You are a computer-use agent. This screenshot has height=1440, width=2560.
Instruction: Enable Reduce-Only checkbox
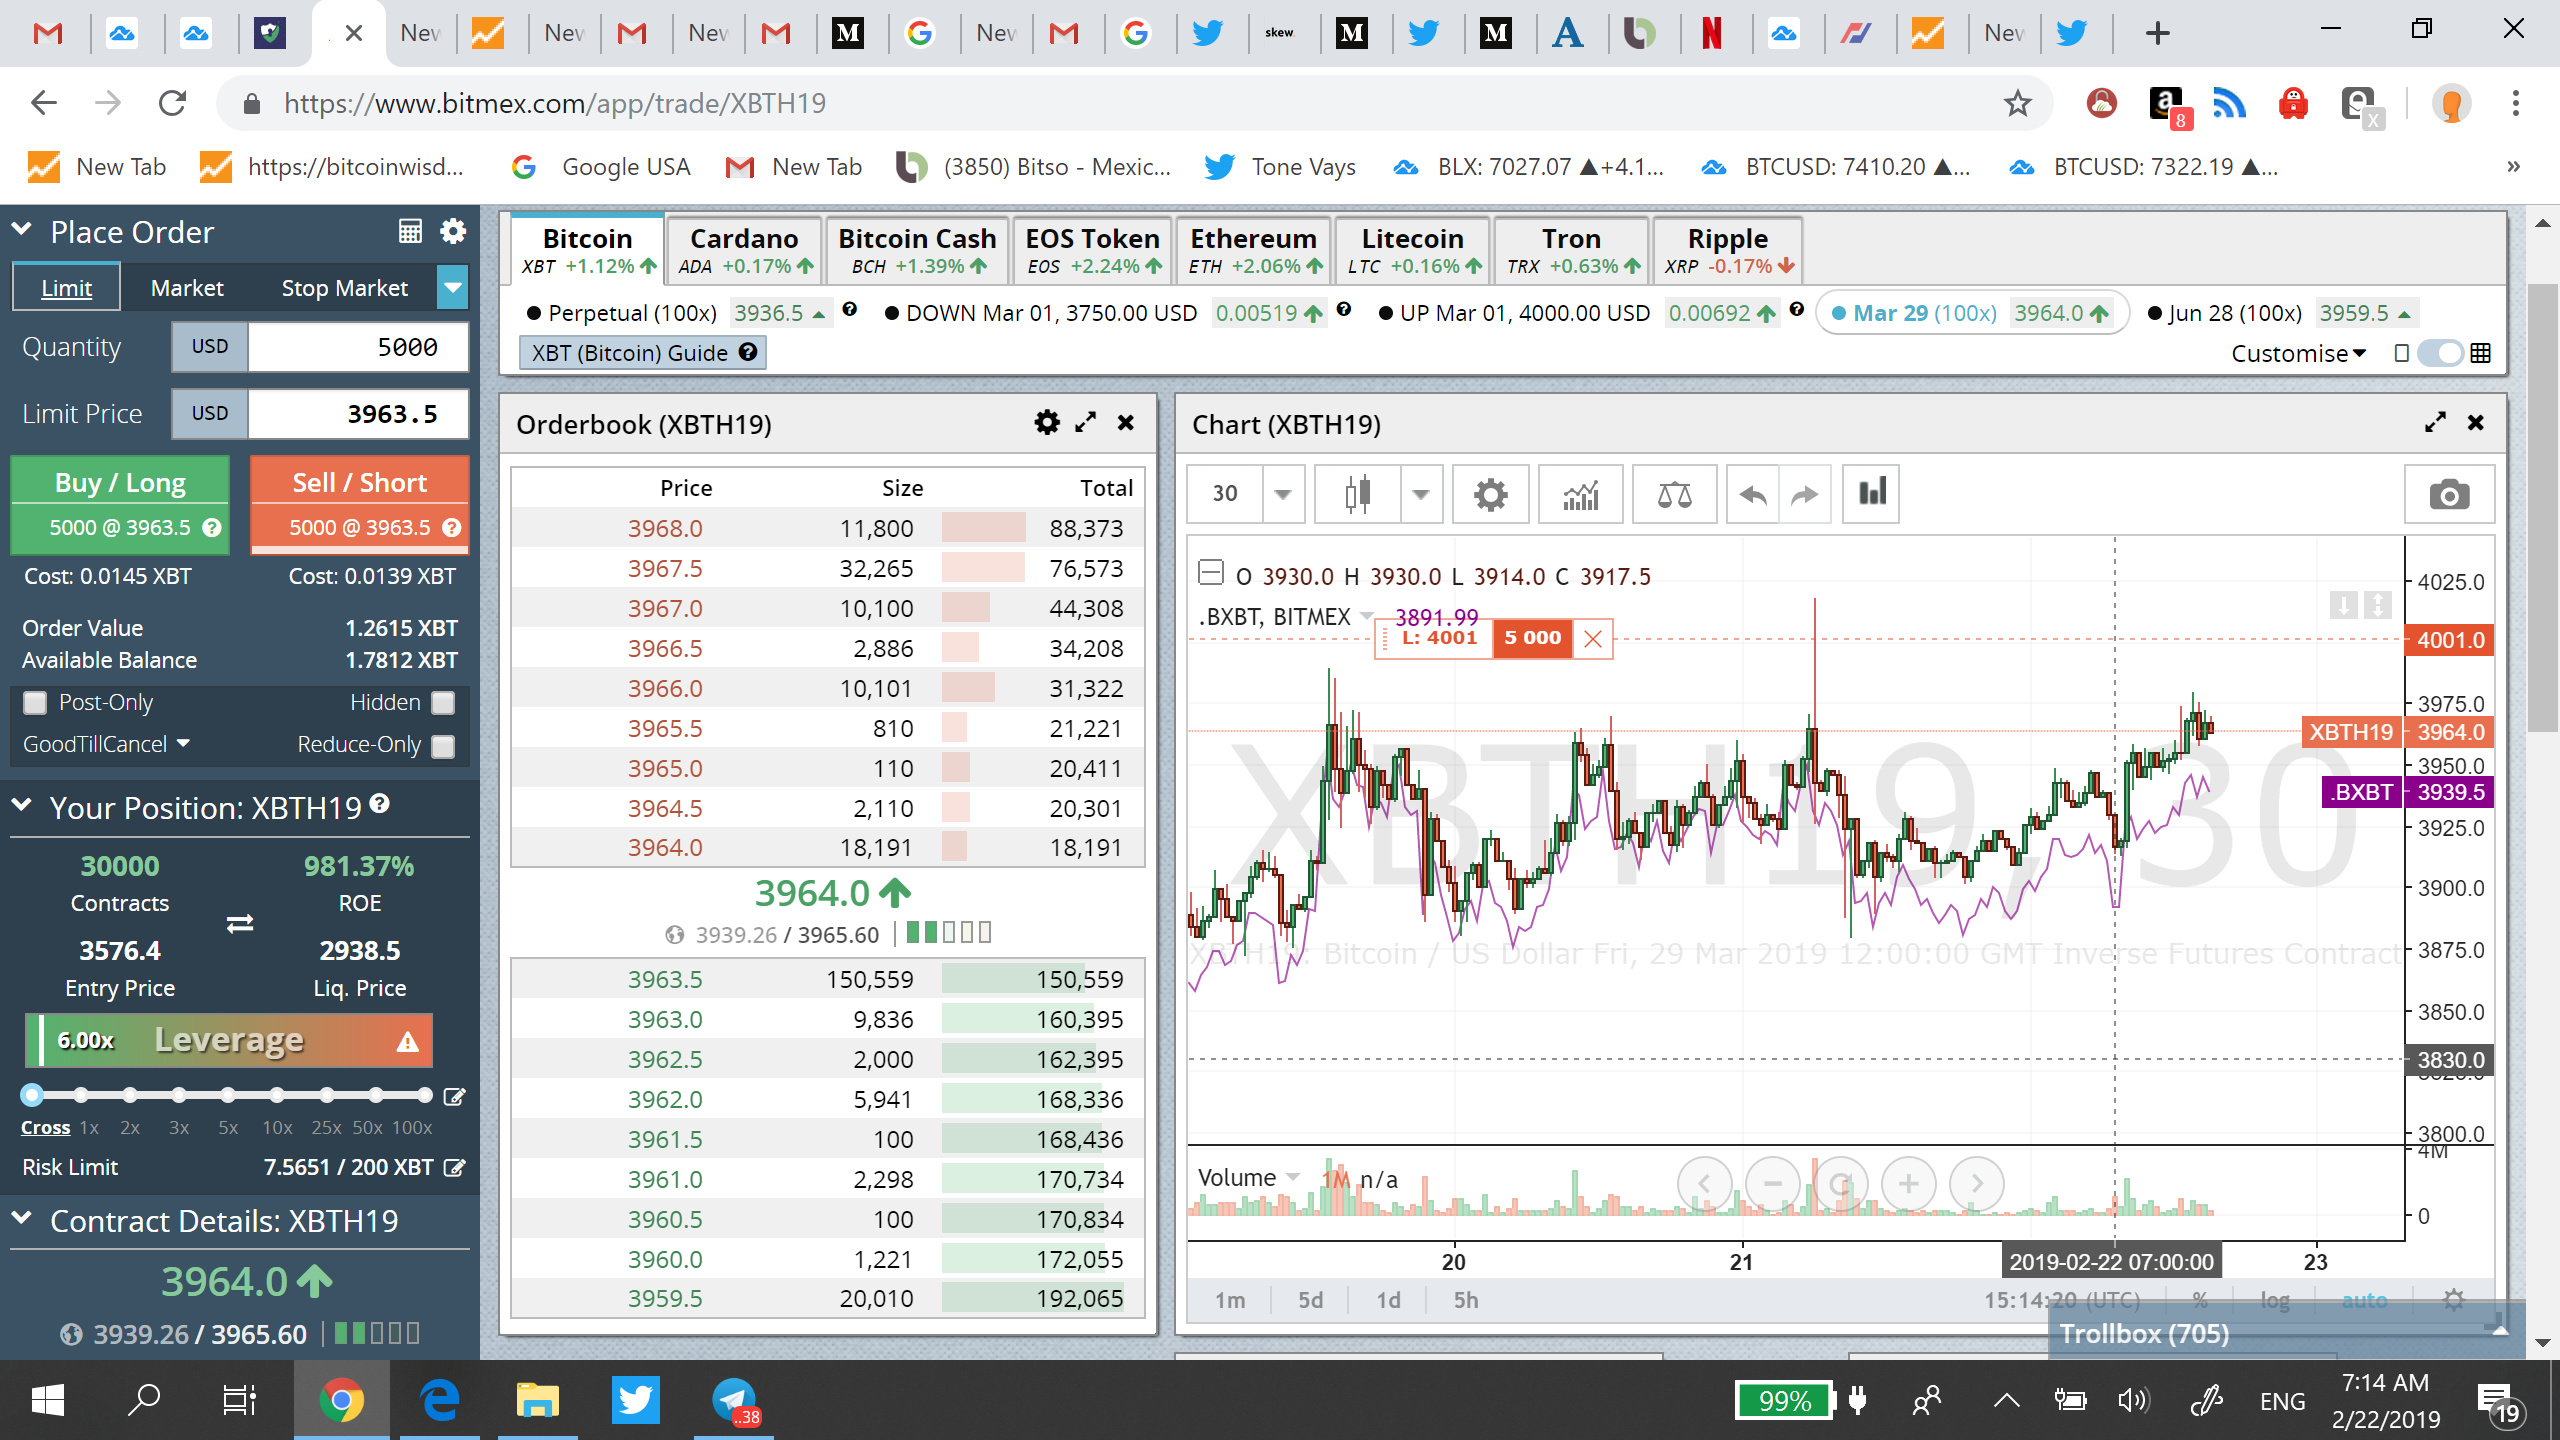(443, 746)
